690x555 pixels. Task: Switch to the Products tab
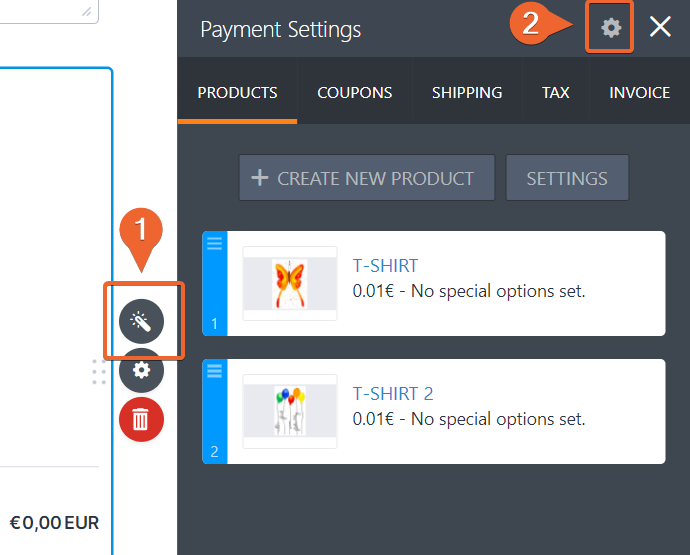237,93
